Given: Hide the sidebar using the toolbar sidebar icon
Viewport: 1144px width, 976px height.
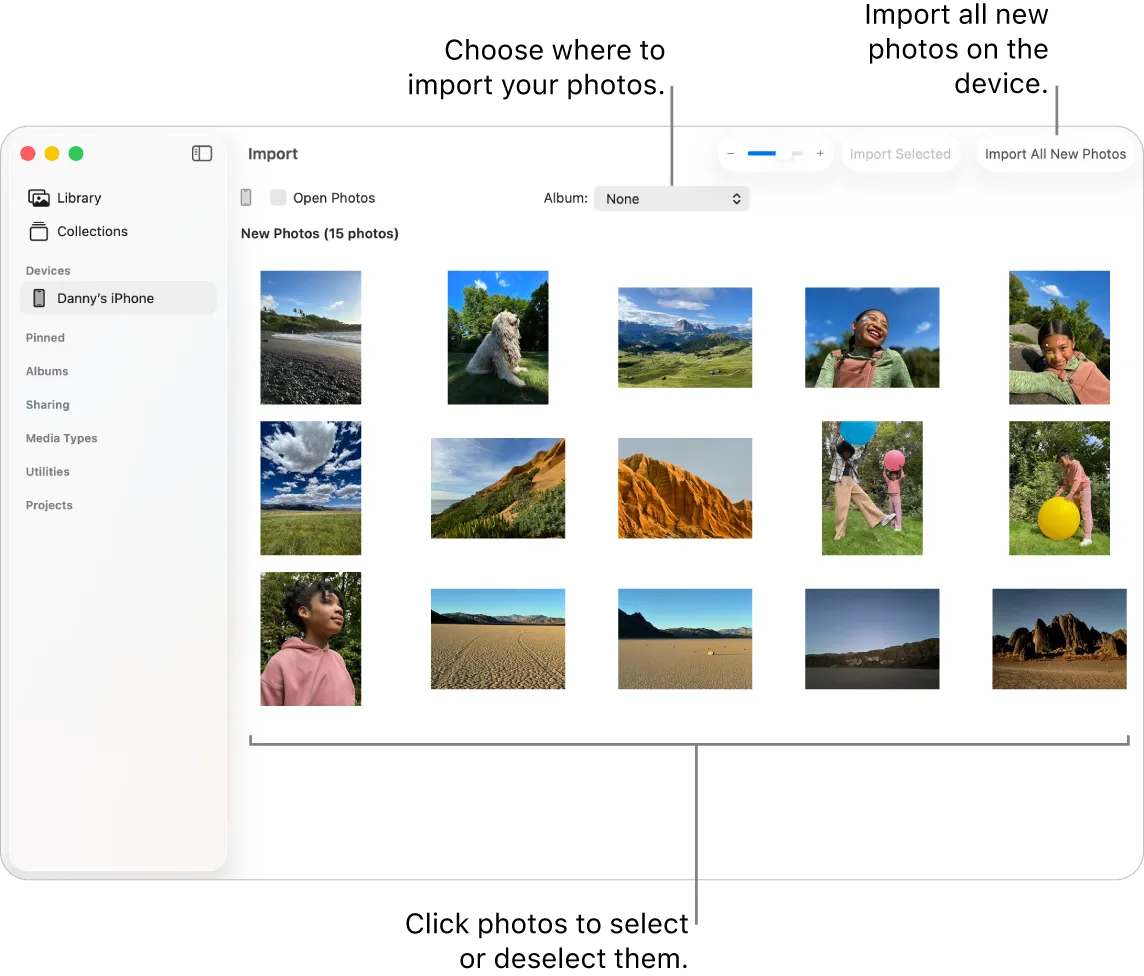Looking at the screenshot, I should coord(202,153).
